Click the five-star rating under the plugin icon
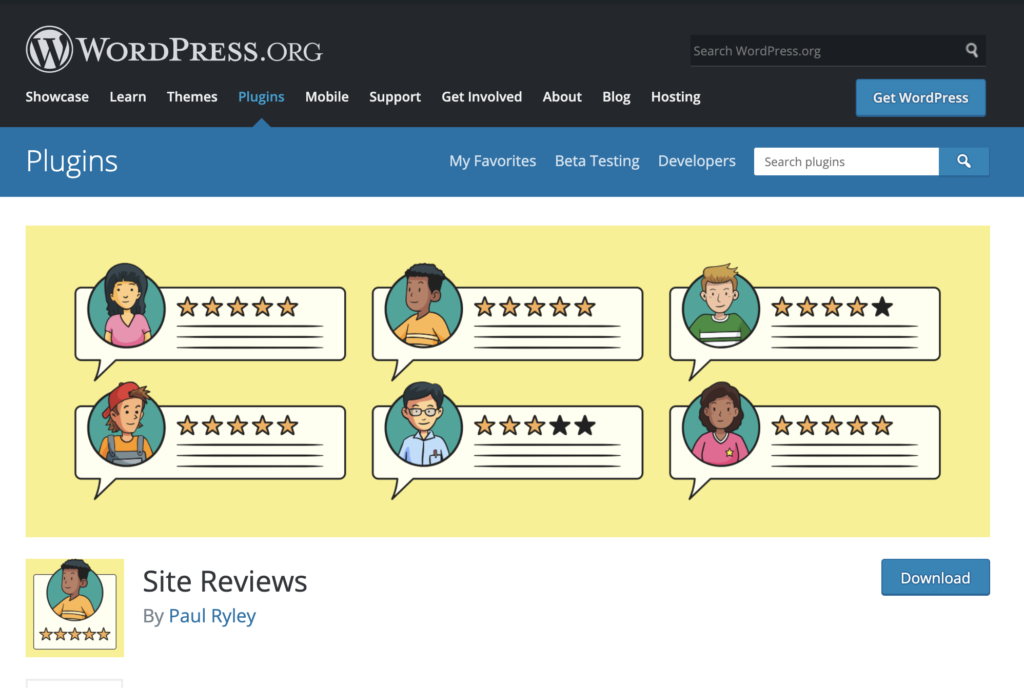Image resolution: width=1024 pixels, height=688 pixels. [x=75, y=634]
